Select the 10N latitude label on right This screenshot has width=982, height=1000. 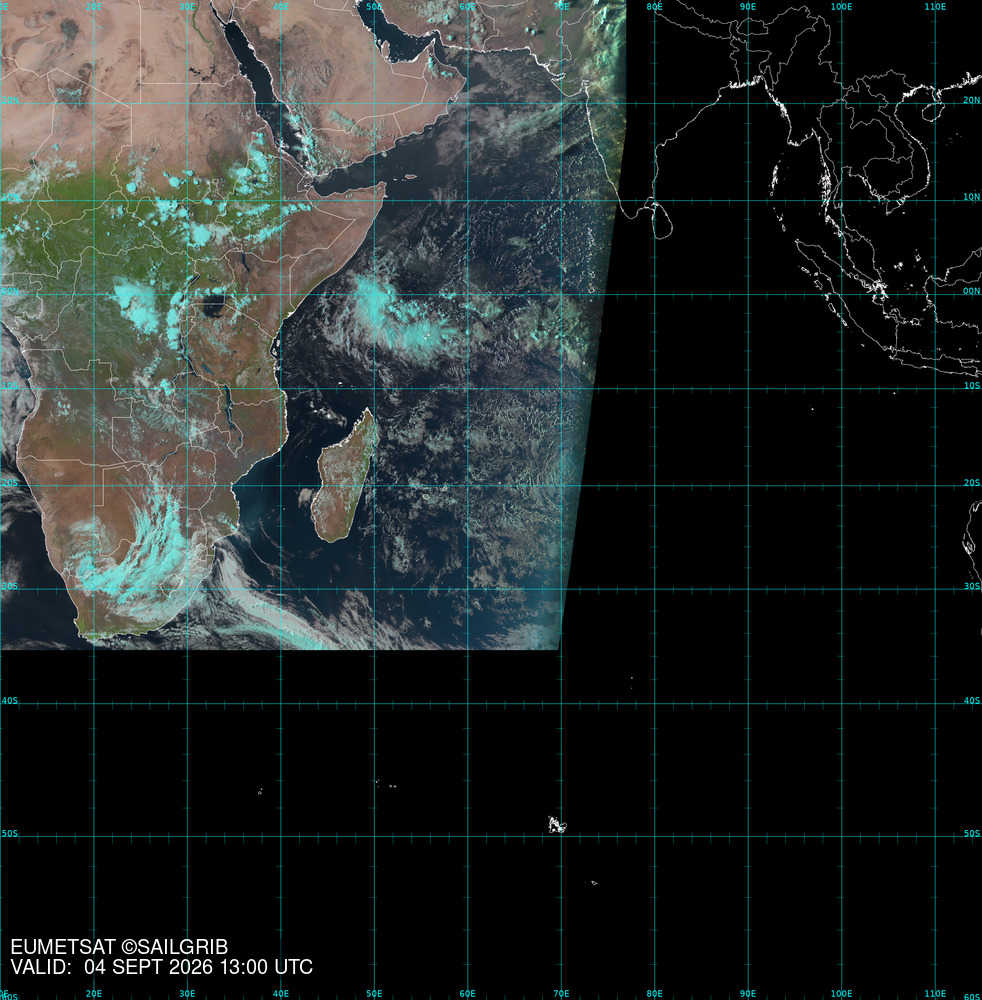pos(971,196)
